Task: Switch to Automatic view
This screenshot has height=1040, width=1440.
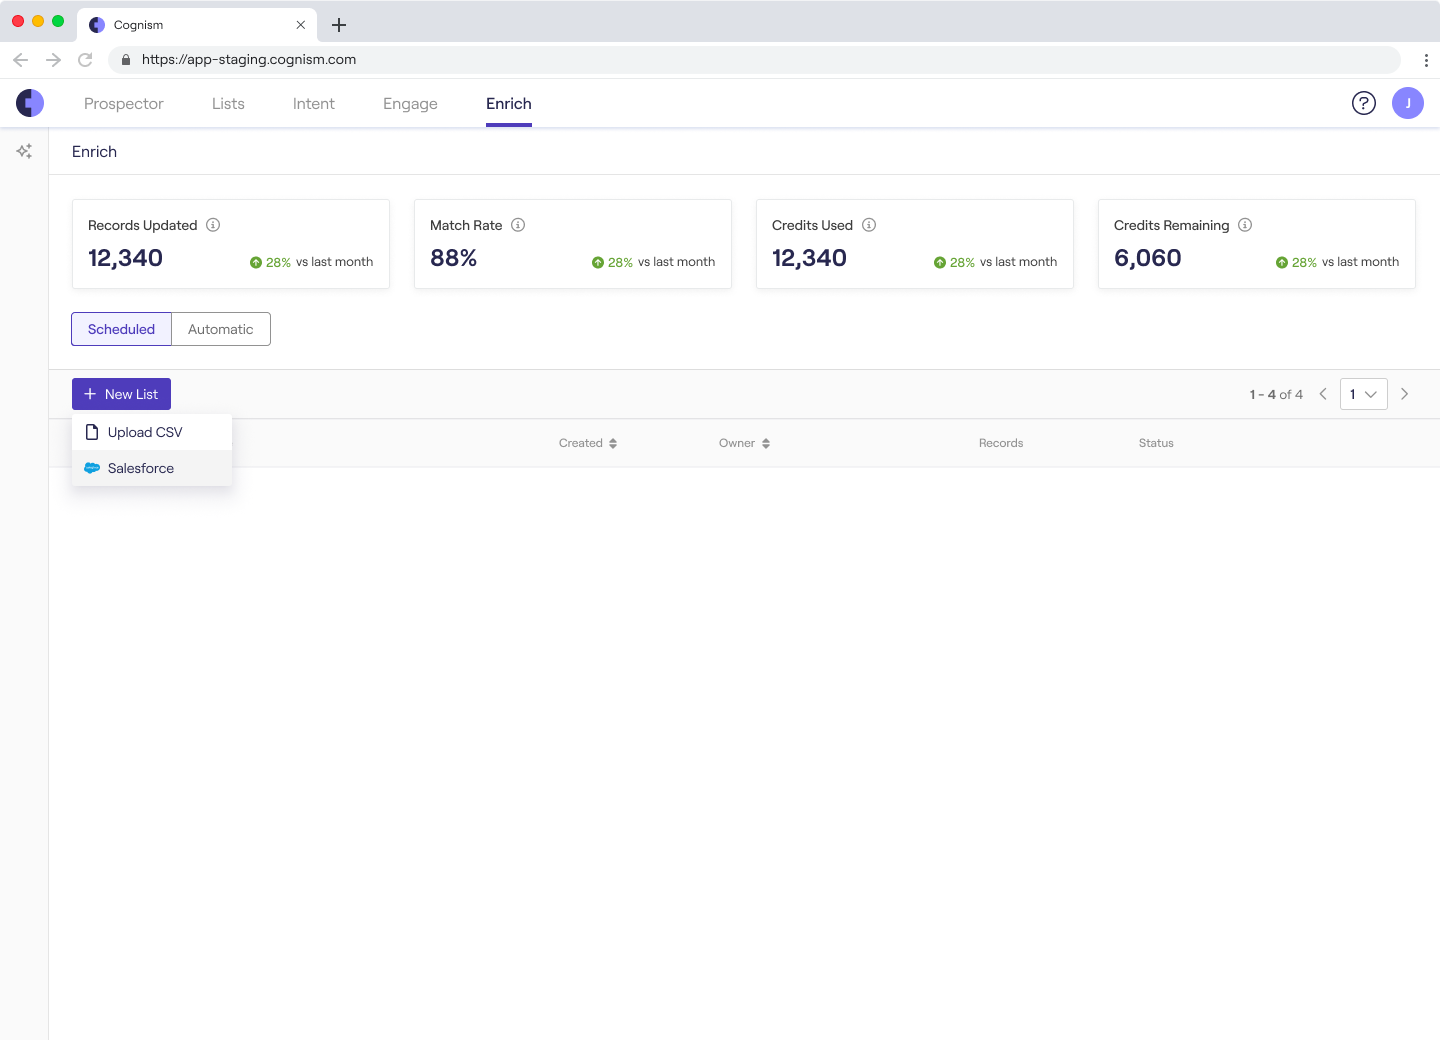Action: (x=221, y=329)
